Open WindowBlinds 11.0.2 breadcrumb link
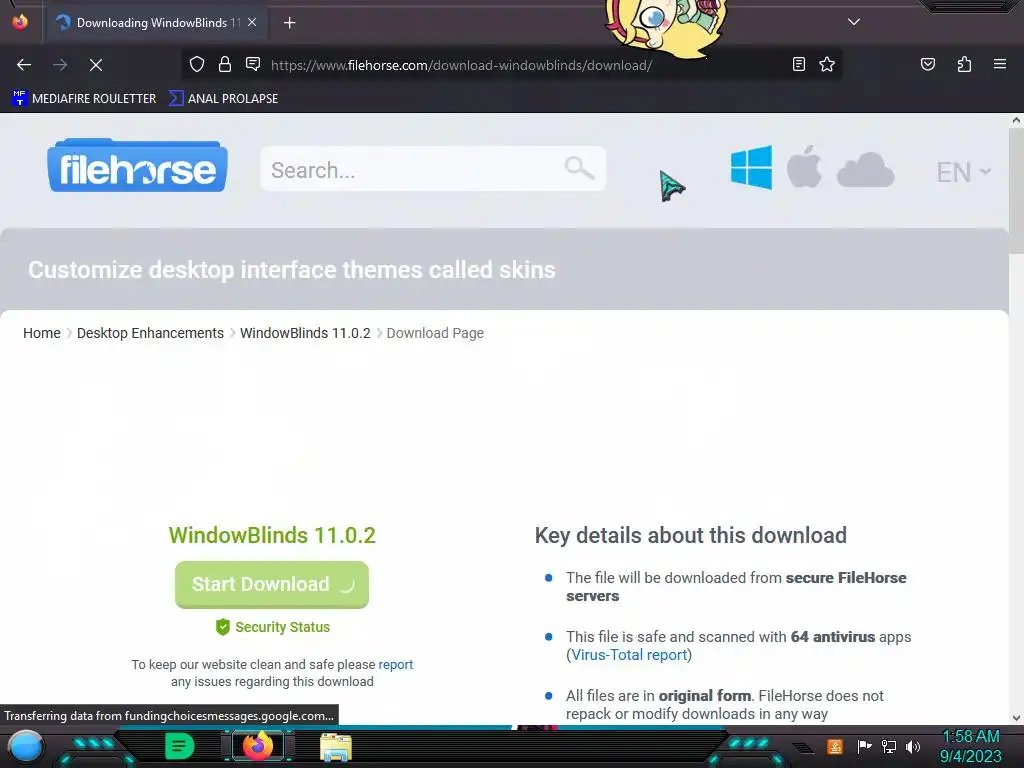Image resolution: width=1024 pixels, height=768 pixels. (305, 333)
